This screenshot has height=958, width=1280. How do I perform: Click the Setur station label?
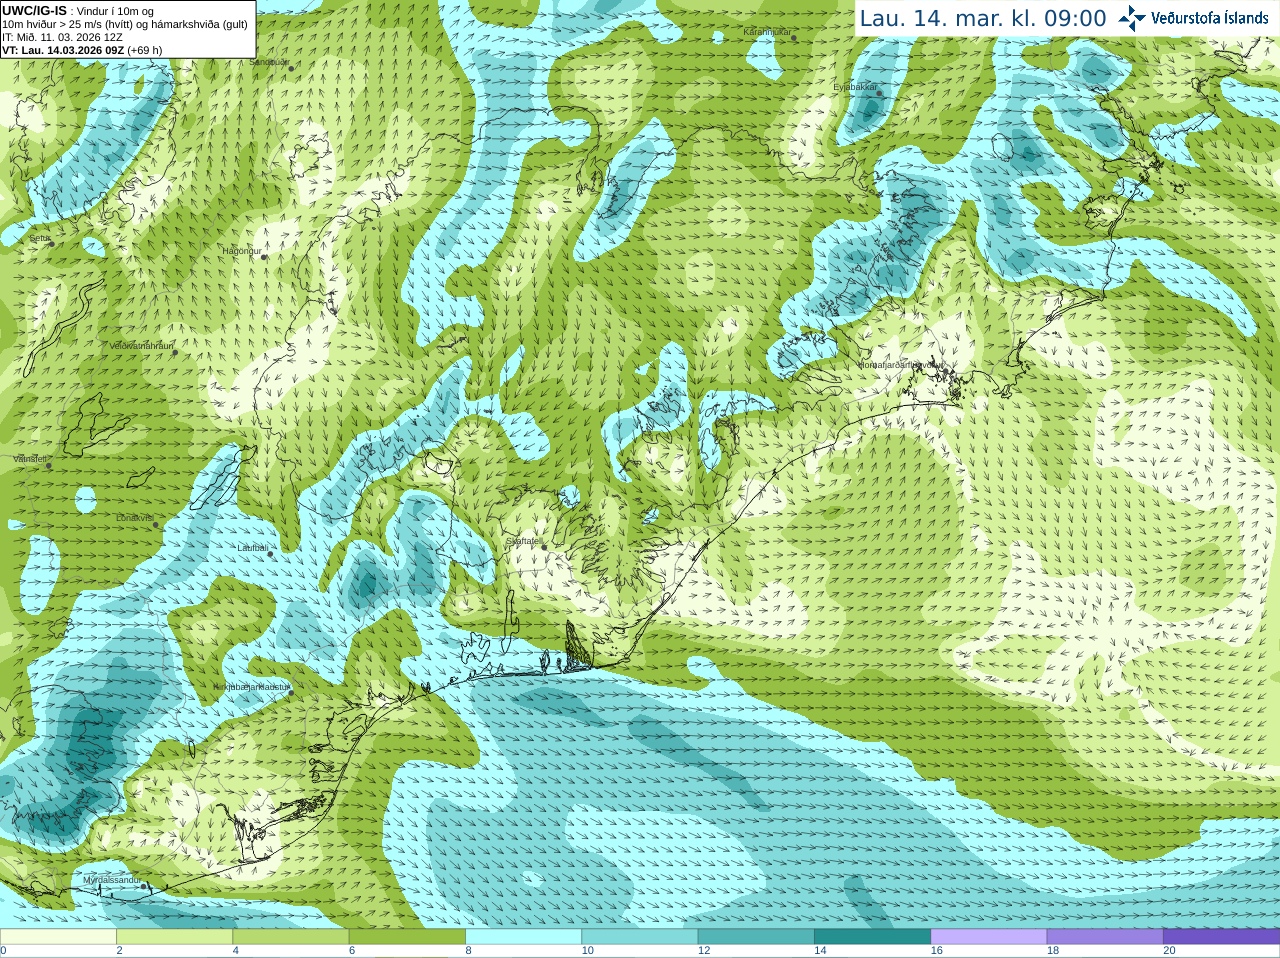[40, 239]
